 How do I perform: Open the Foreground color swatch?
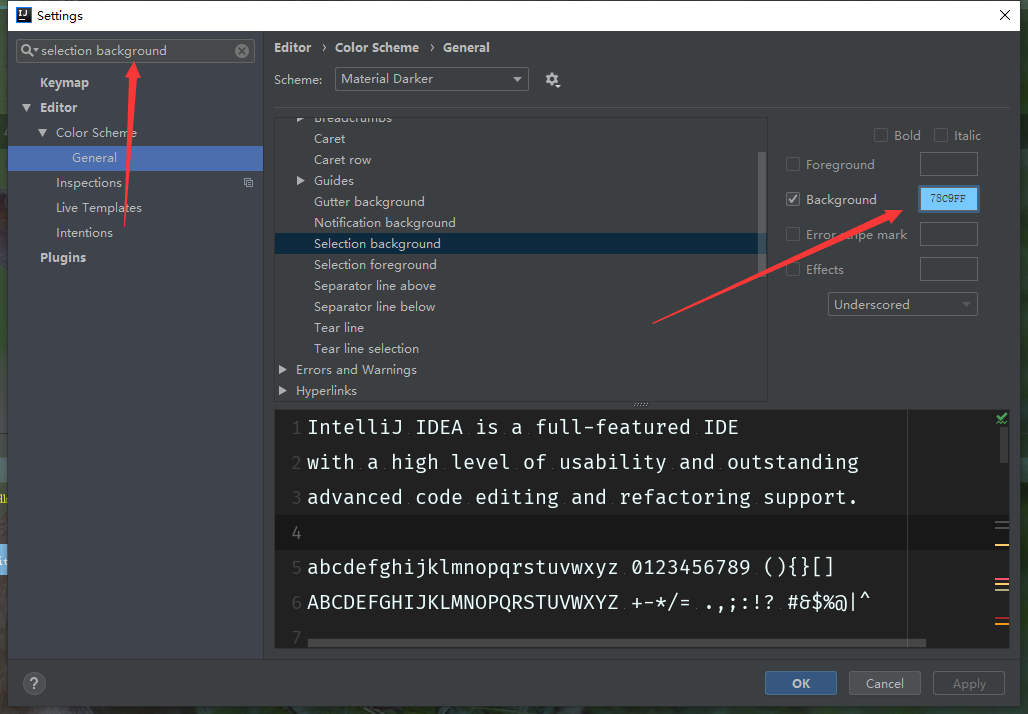click(x=949, y=164)
